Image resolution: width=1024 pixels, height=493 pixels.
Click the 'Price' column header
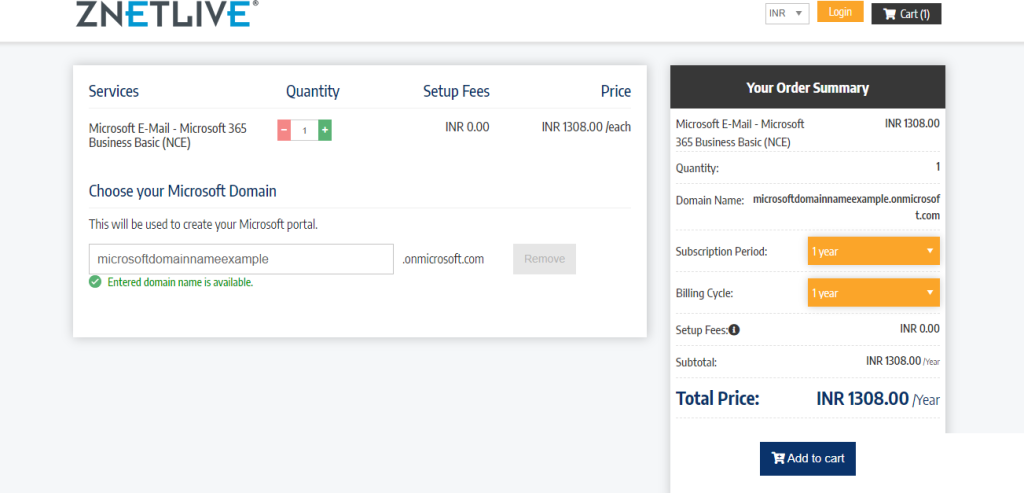click(x=616, y=91)
